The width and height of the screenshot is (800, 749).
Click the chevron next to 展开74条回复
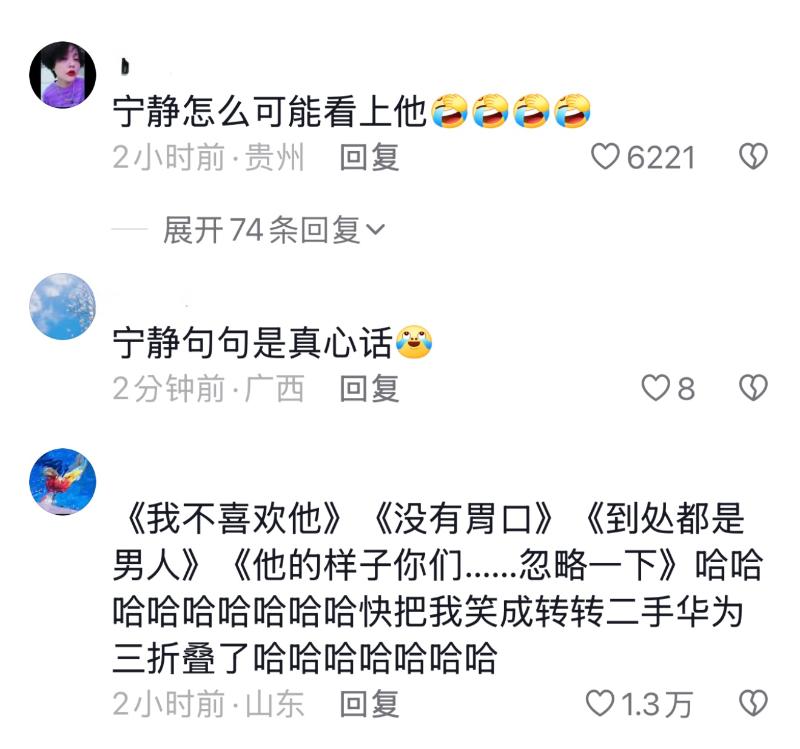click(x=375, y=230)
